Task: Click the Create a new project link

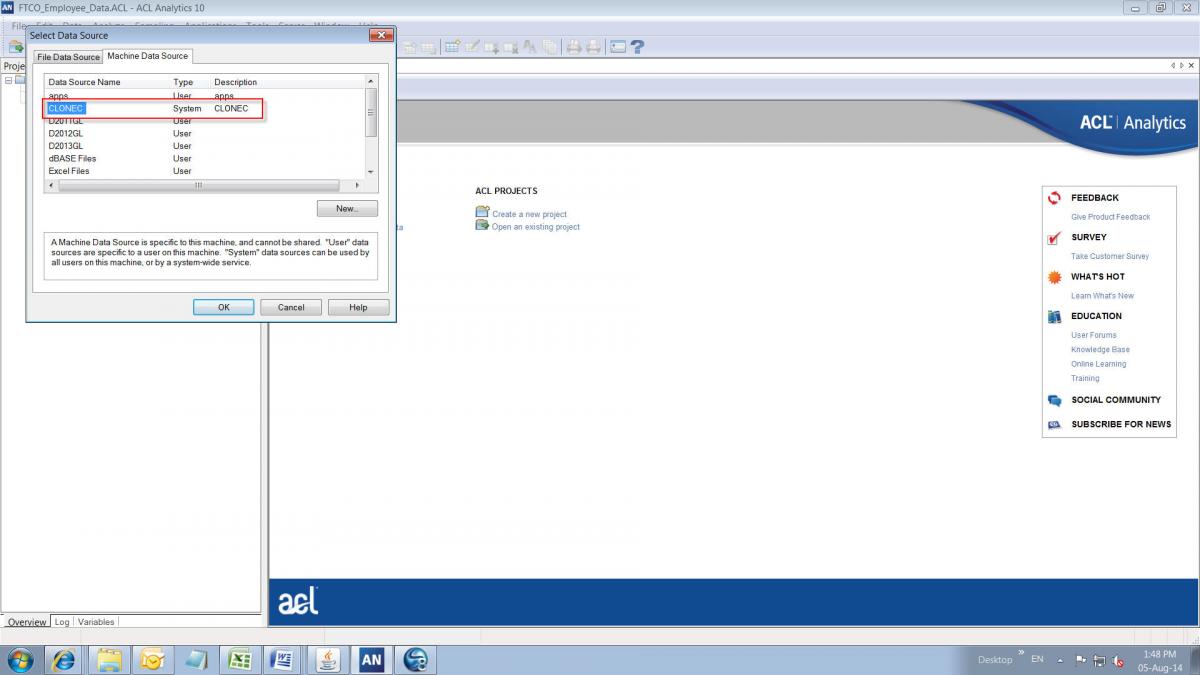Action: (529, 214)
